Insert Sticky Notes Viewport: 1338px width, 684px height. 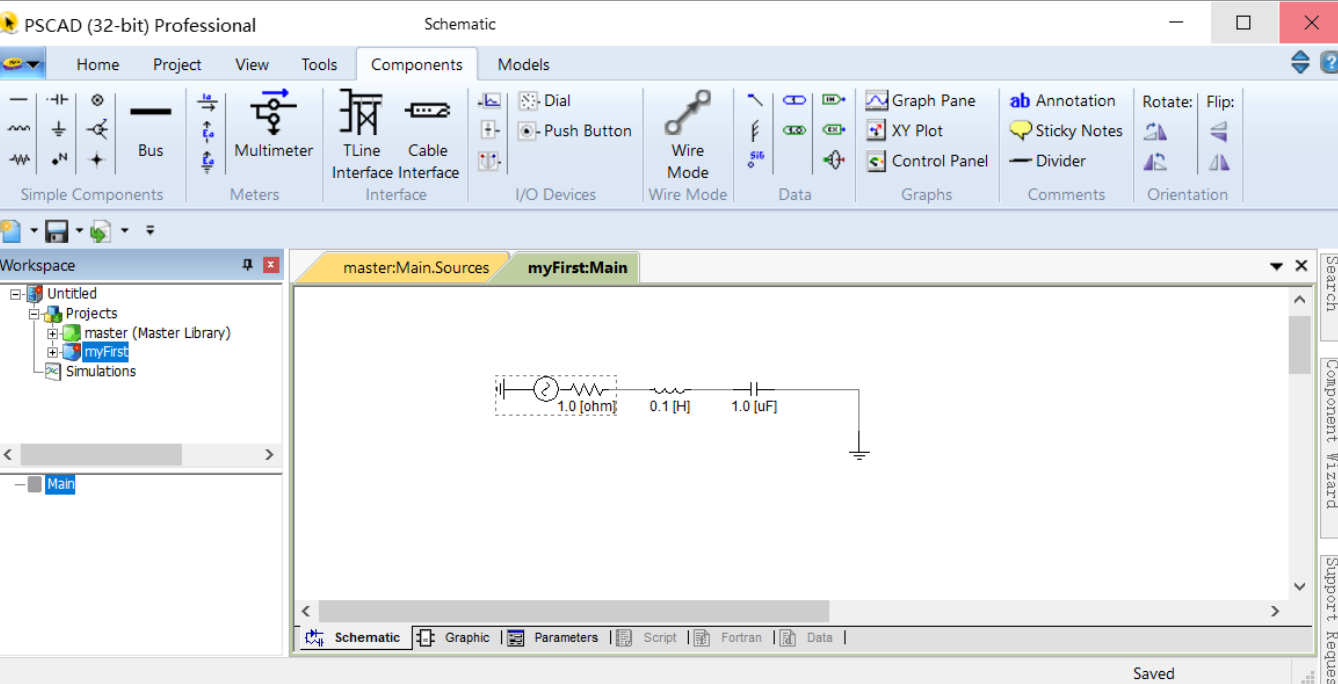(1066, 131)
